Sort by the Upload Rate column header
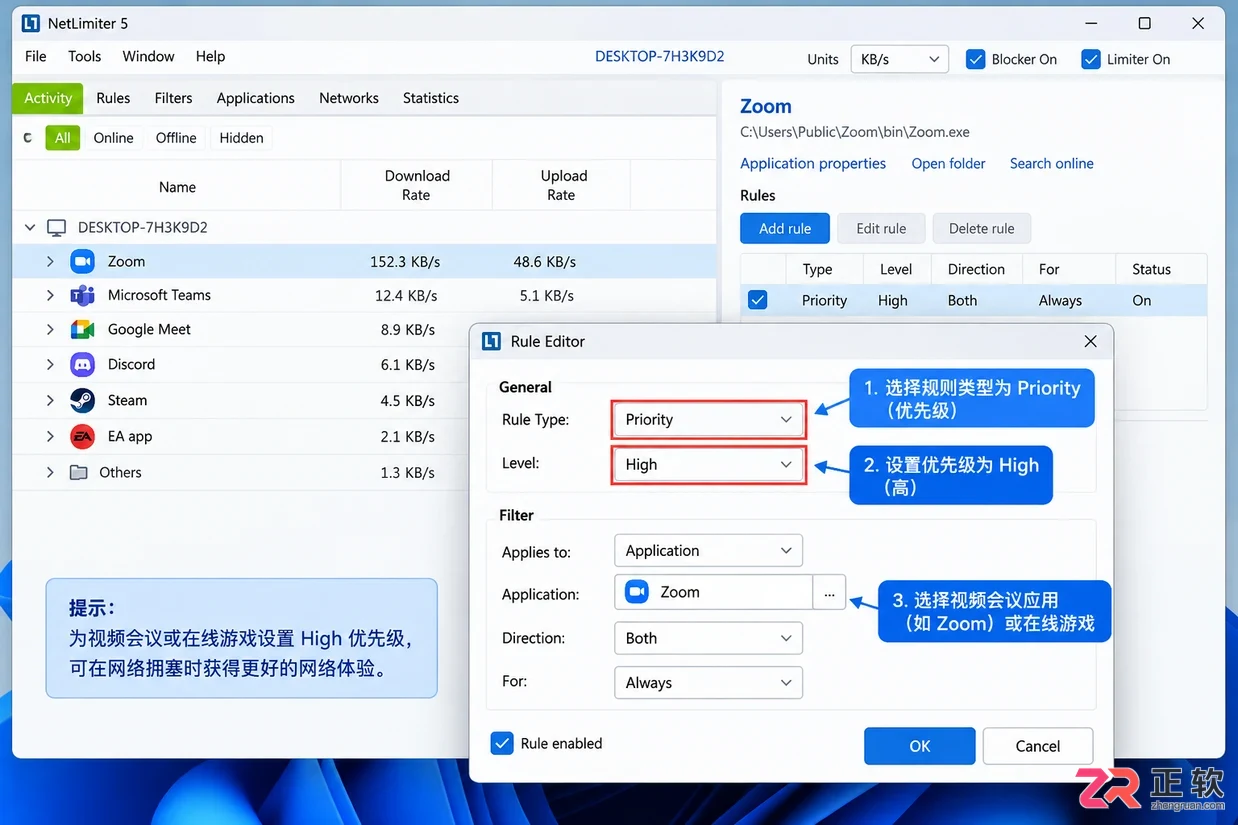The image size is (1238, 825). click(x=562, y=185)
